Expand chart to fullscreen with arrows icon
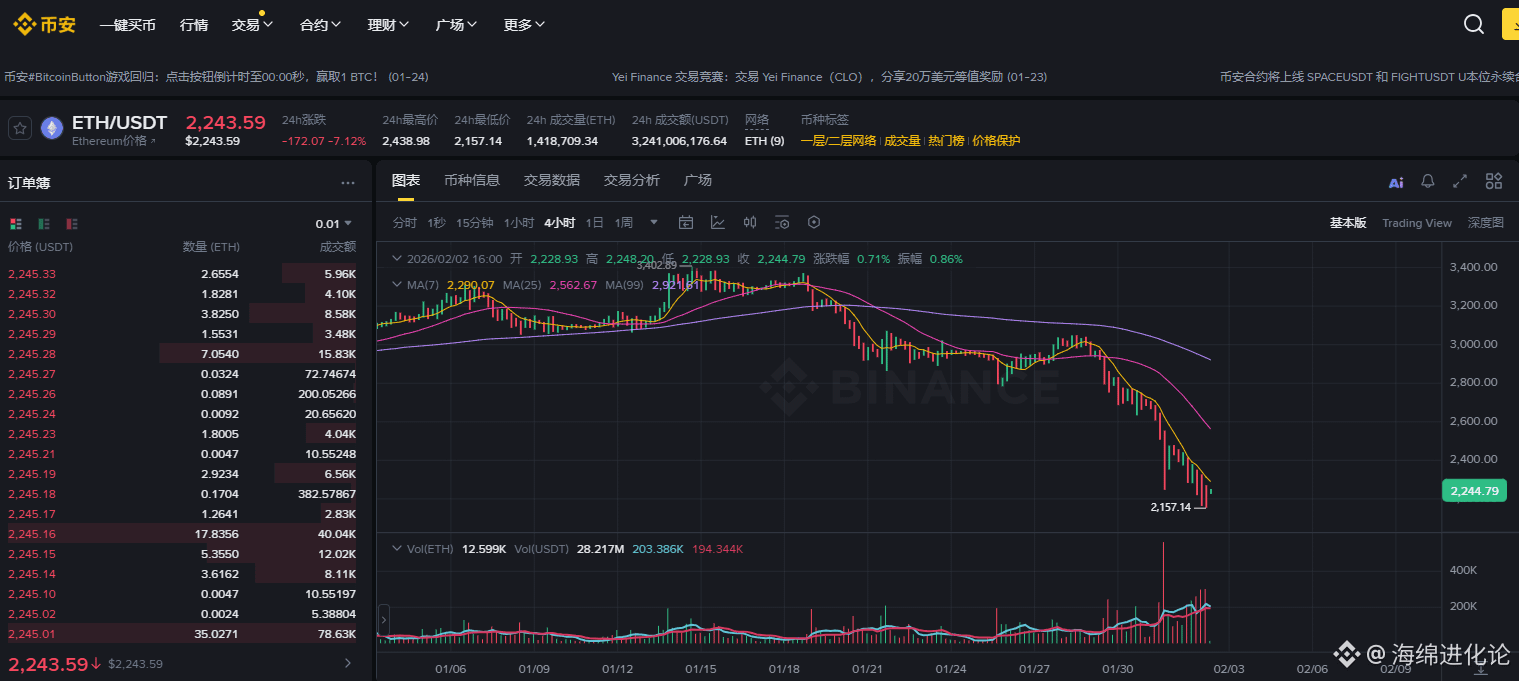The height and width of the screenshot is (681, 1519). tap(1460, 181)
